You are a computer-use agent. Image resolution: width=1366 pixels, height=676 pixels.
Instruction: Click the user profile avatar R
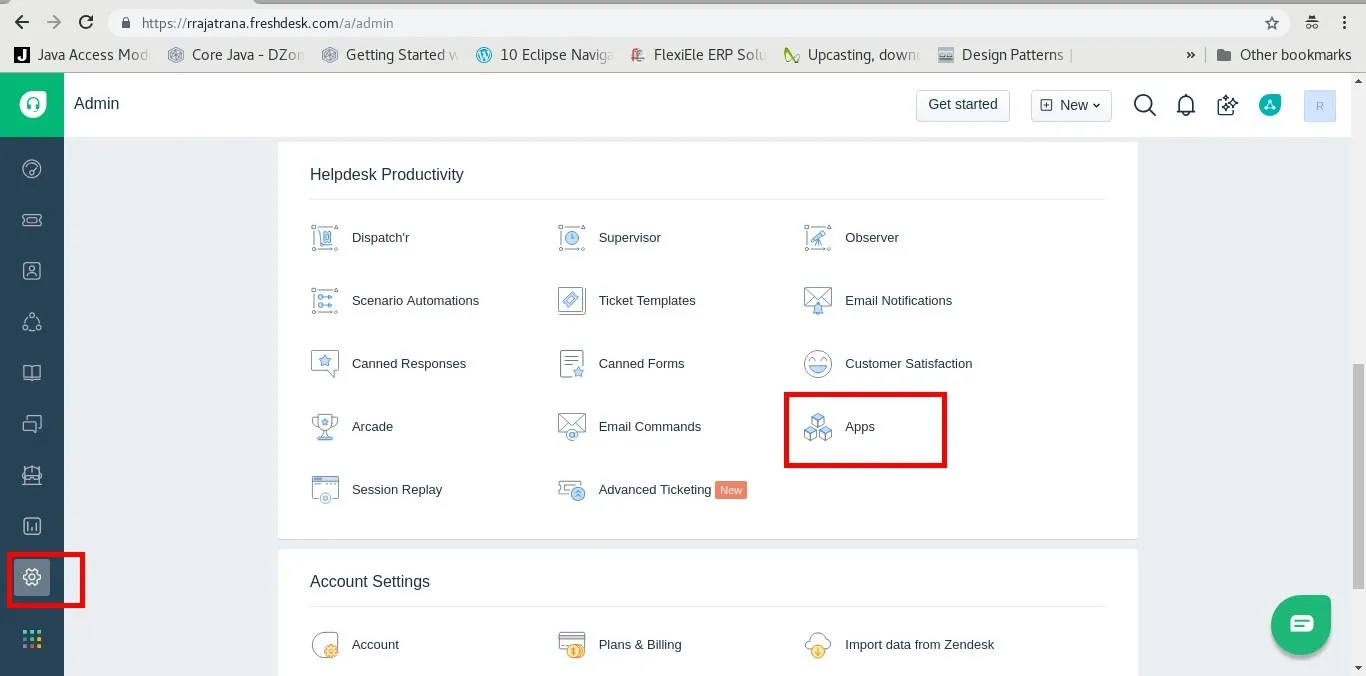click(1320, 106)
